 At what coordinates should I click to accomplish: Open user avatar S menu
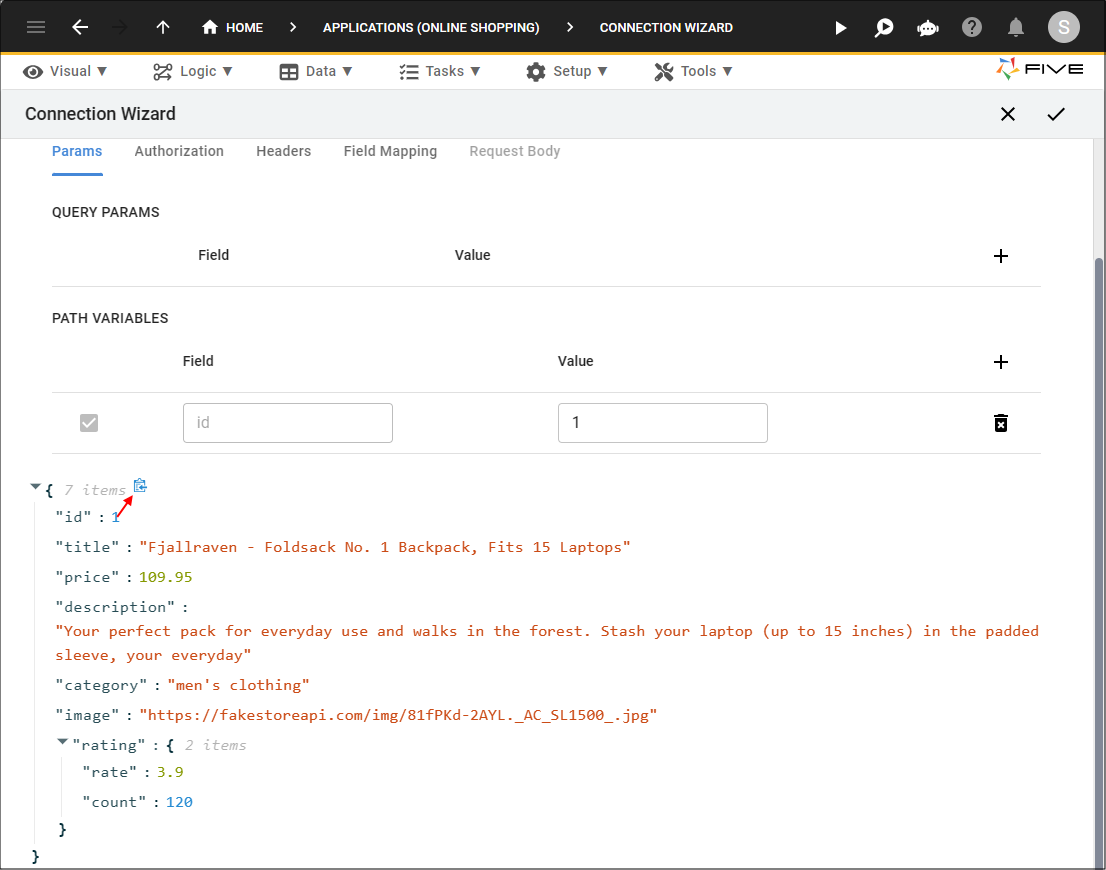coord(1064,28)
